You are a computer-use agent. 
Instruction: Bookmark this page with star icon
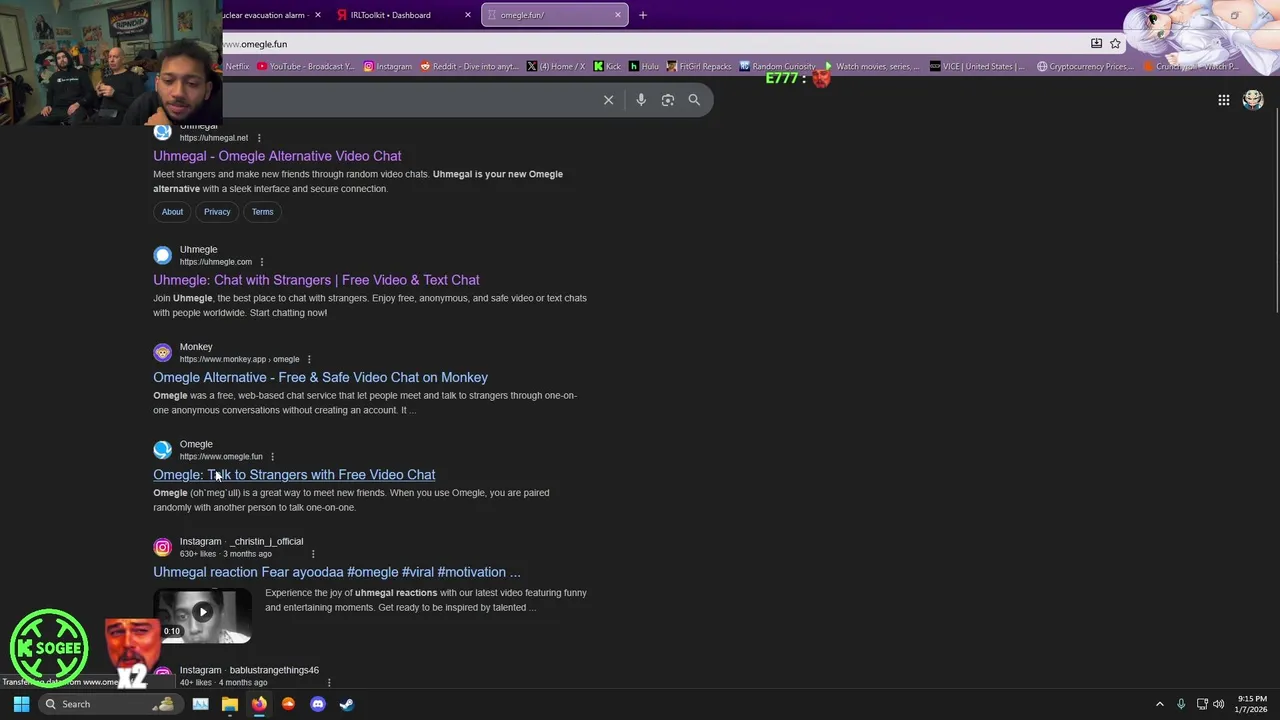pyautogui.click(x=1115, y=44)
